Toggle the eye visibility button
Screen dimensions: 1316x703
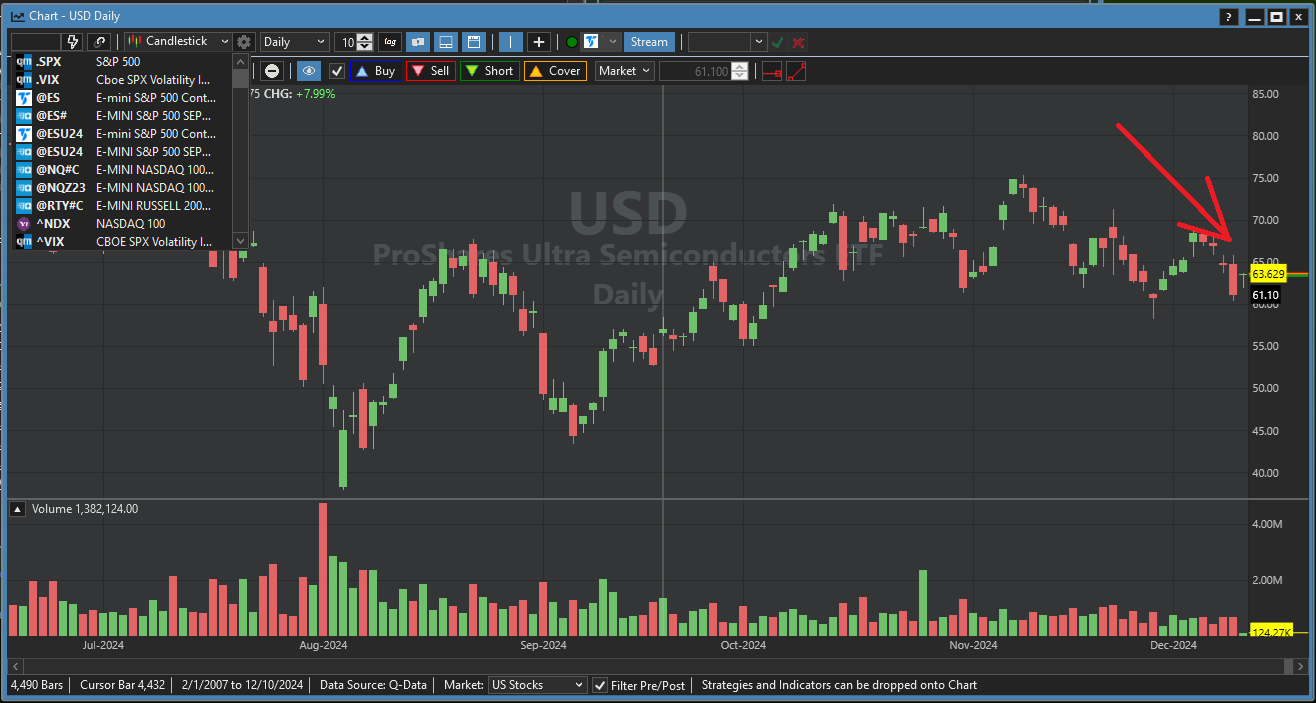click(309, 71)
